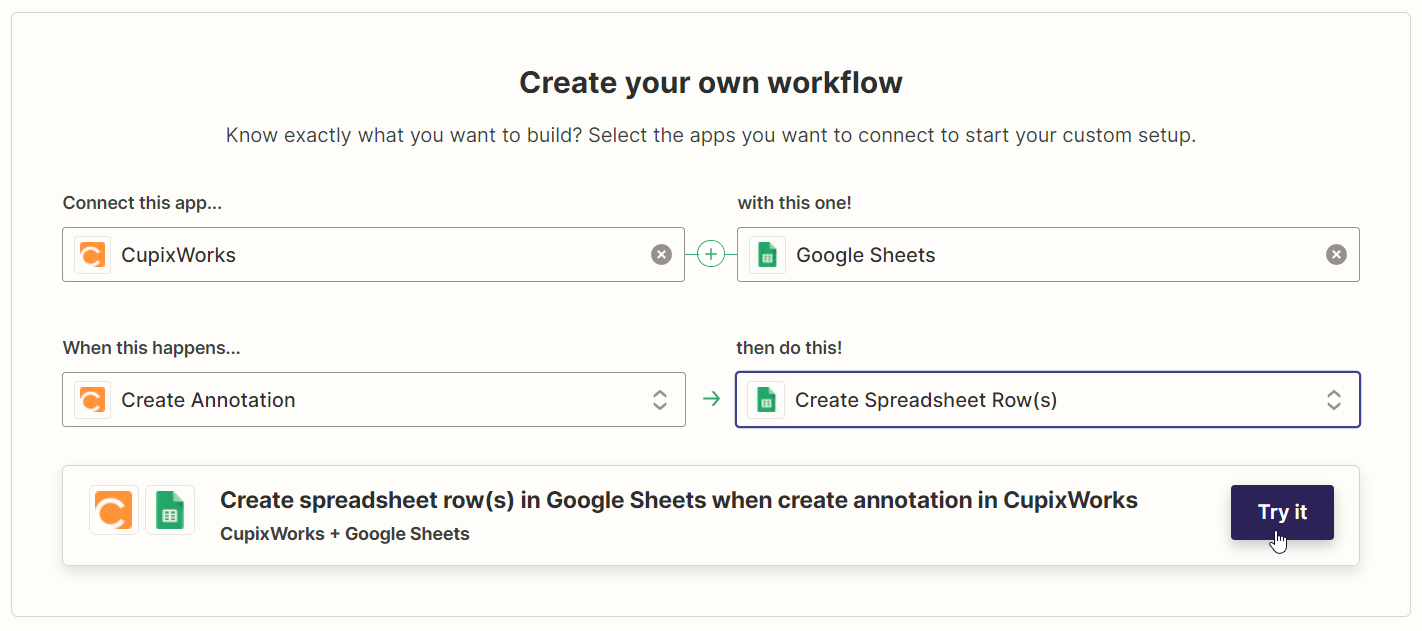Expand action list via Create Spreadsheet Row(s) chevrons
This screenshot has width=1422, height=631.
(1334, 400)
